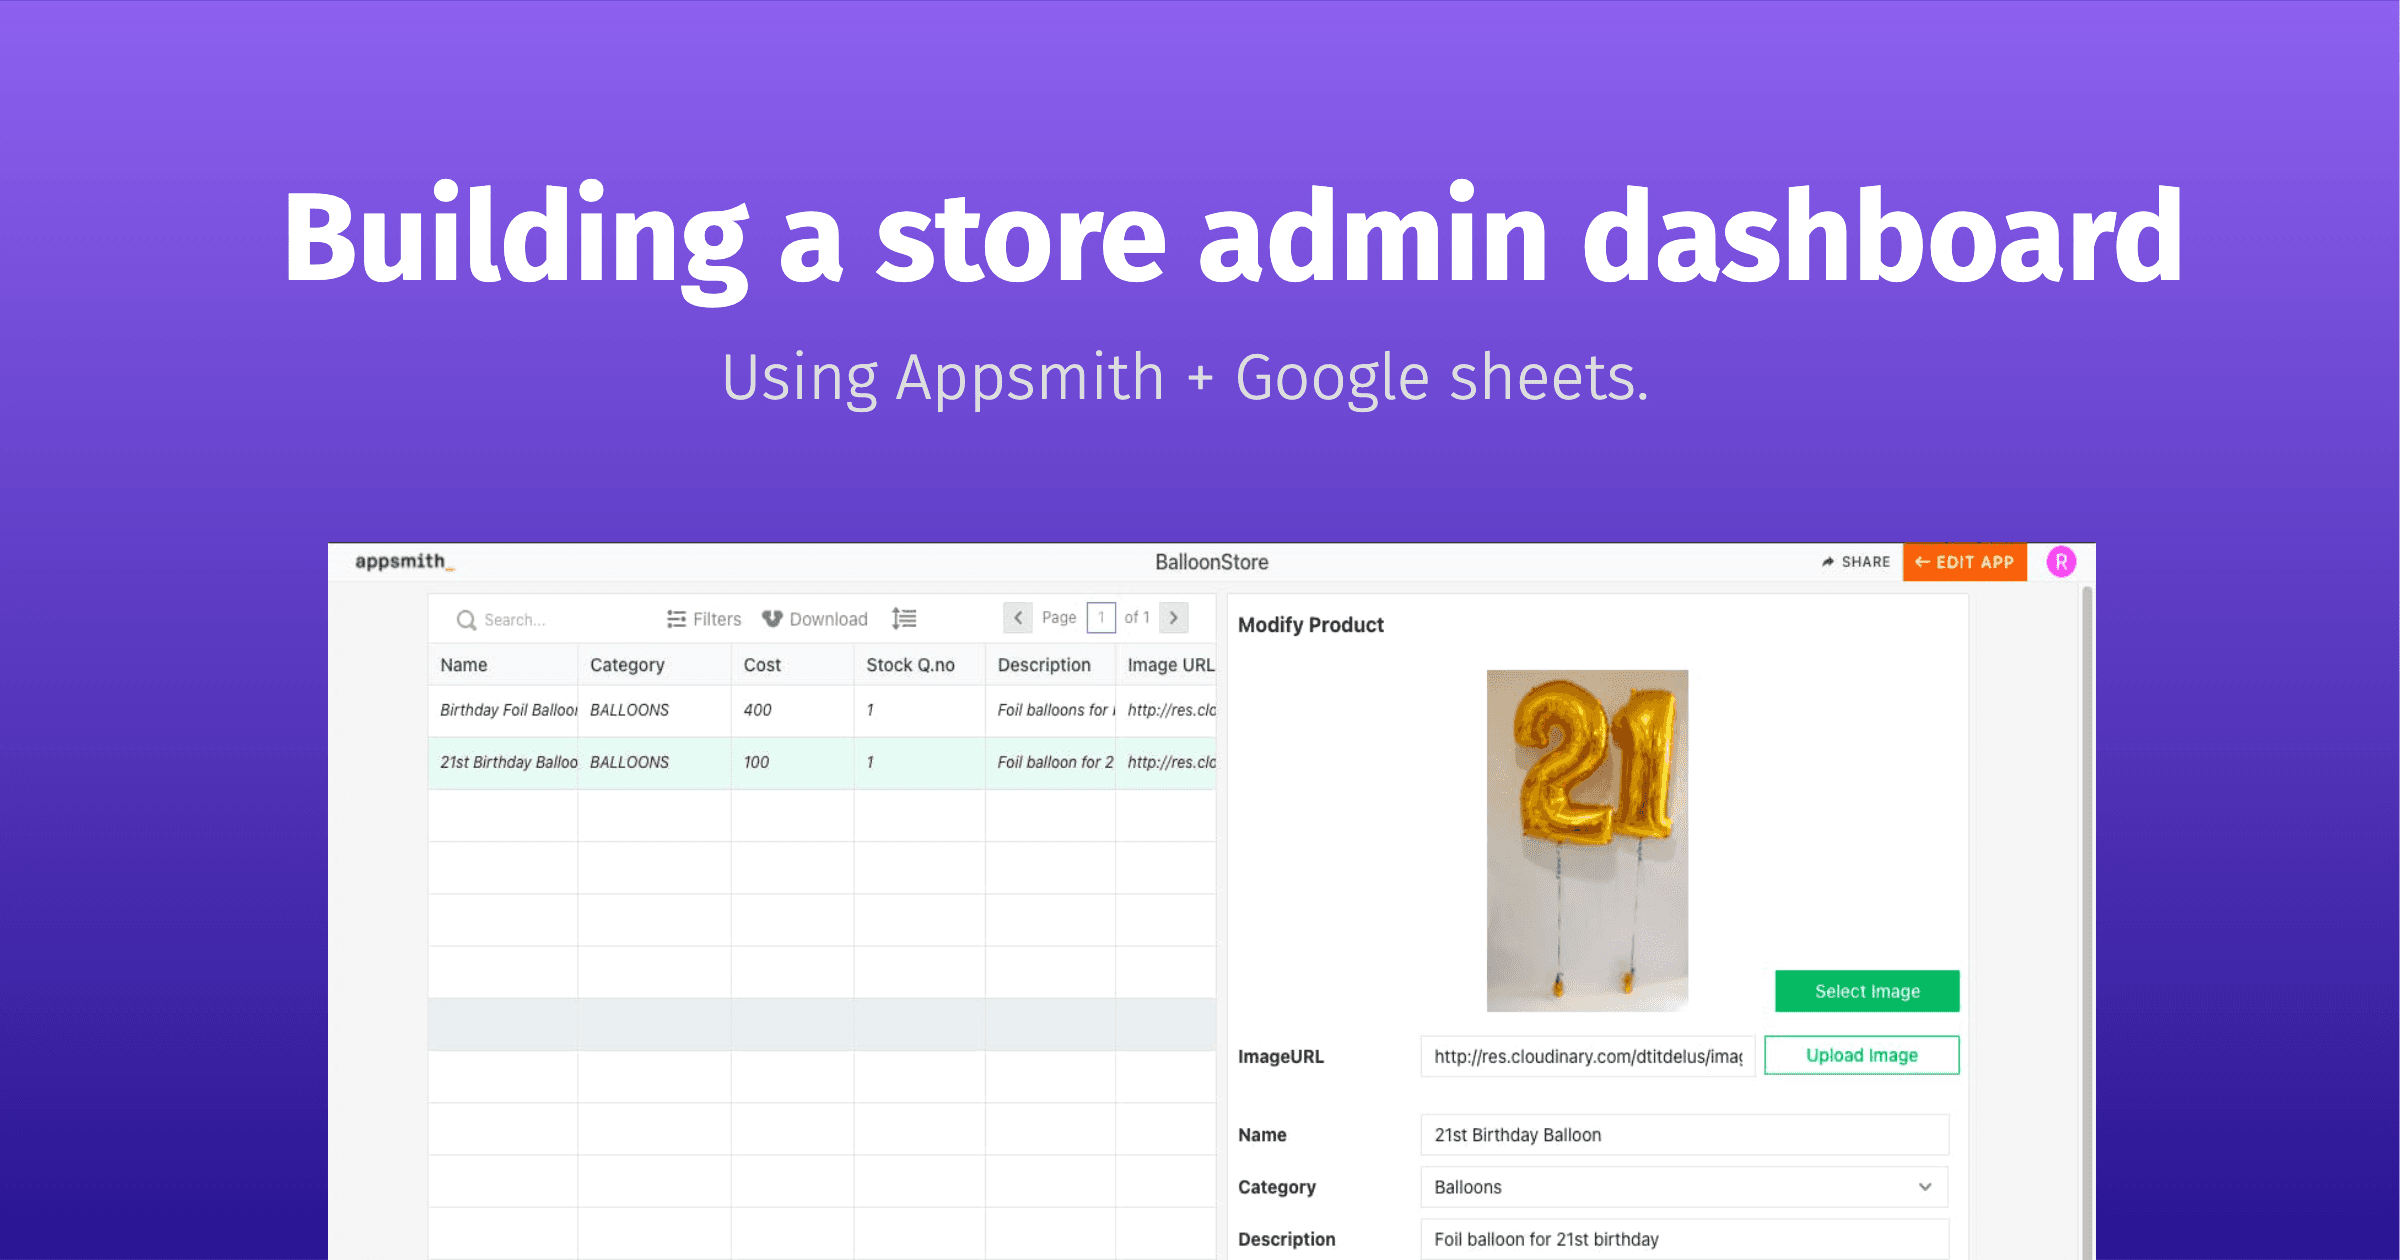This screenshot has height=1260, width=2400.
Task: Go to previous table page arrow
Action: point(1017,618)
